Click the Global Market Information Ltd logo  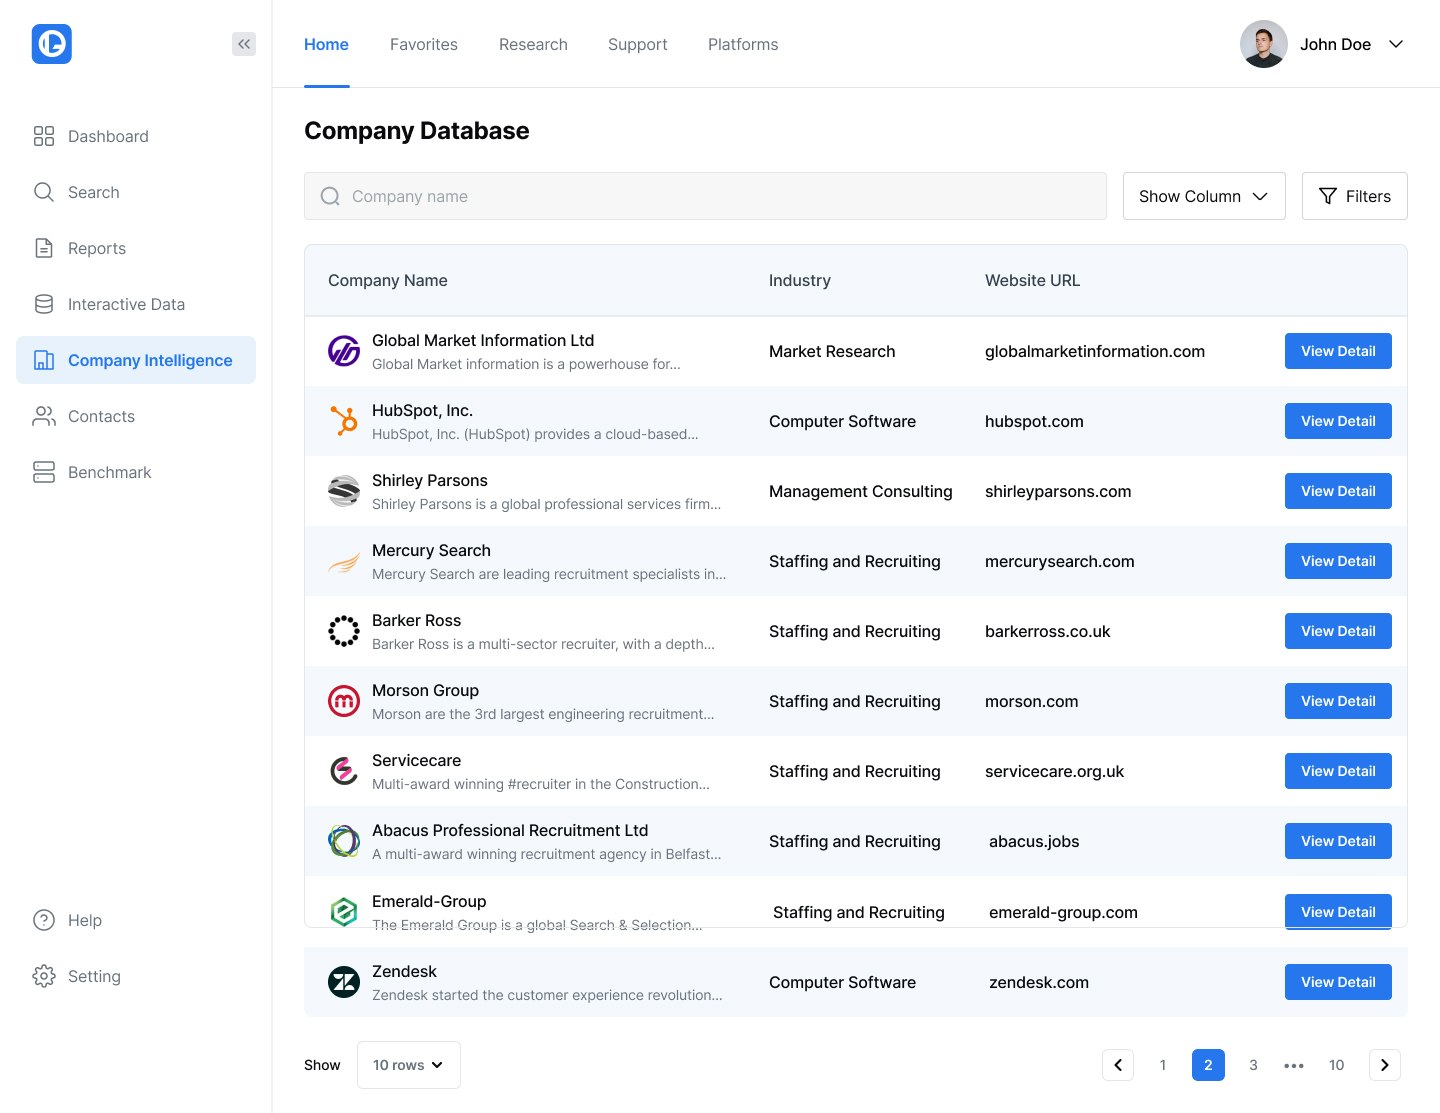[344, 351]
